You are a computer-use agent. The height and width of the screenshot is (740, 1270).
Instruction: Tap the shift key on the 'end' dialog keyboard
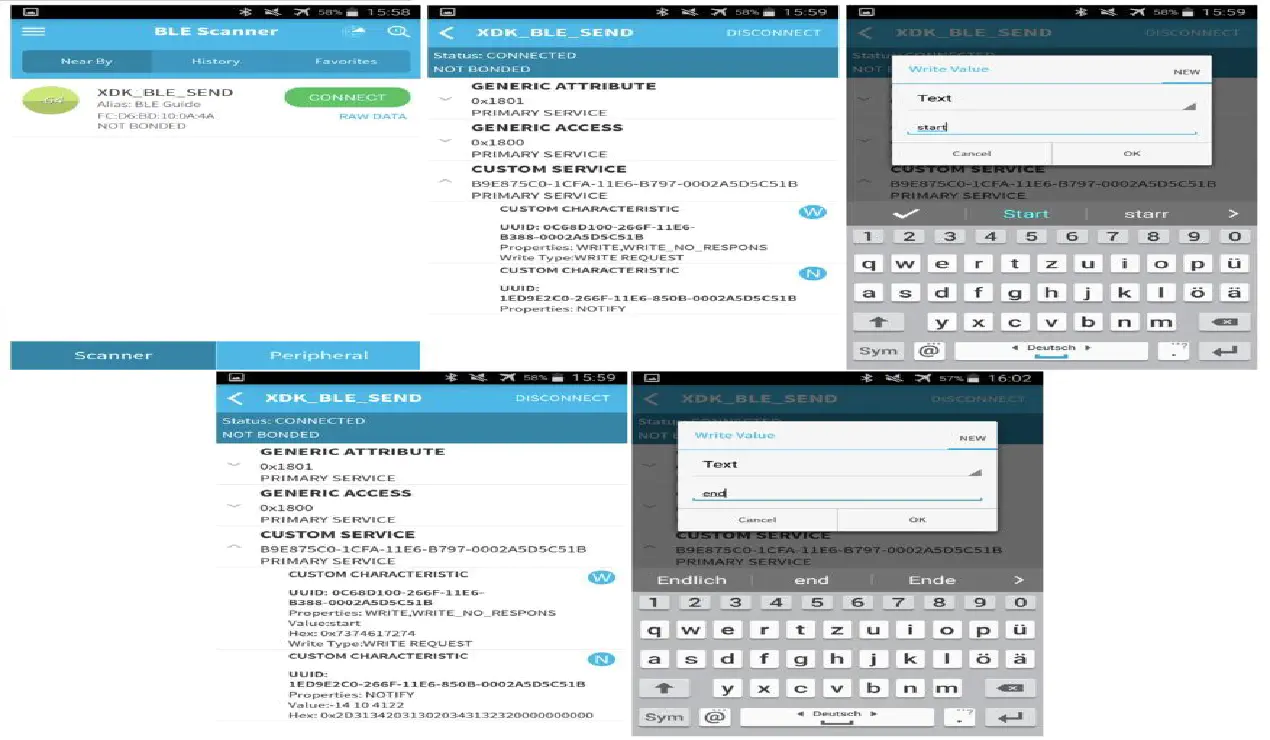coord(664,688)
